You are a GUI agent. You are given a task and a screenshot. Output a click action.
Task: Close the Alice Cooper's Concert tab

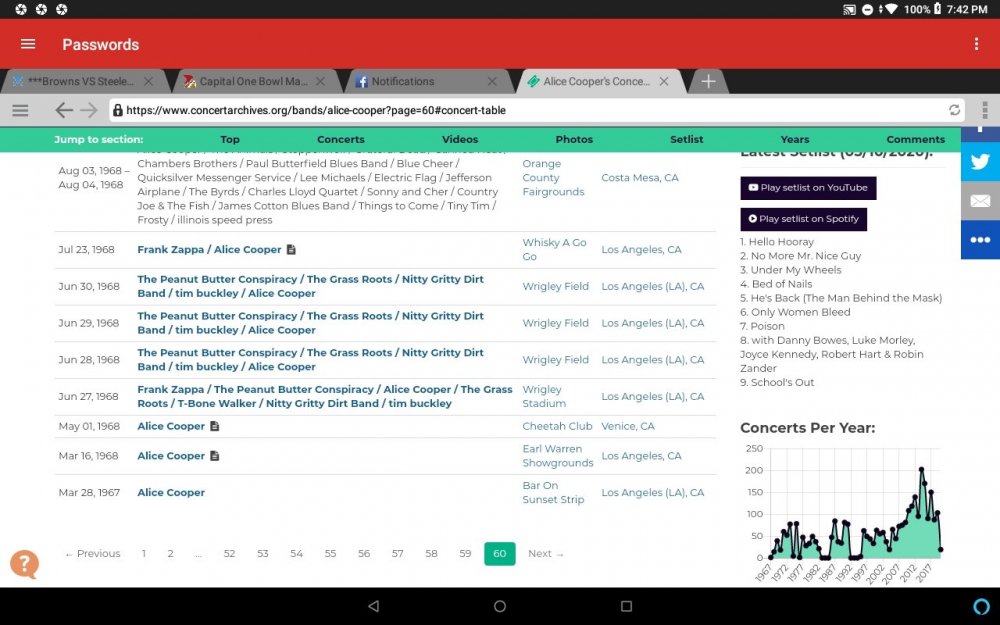(664, 82)
